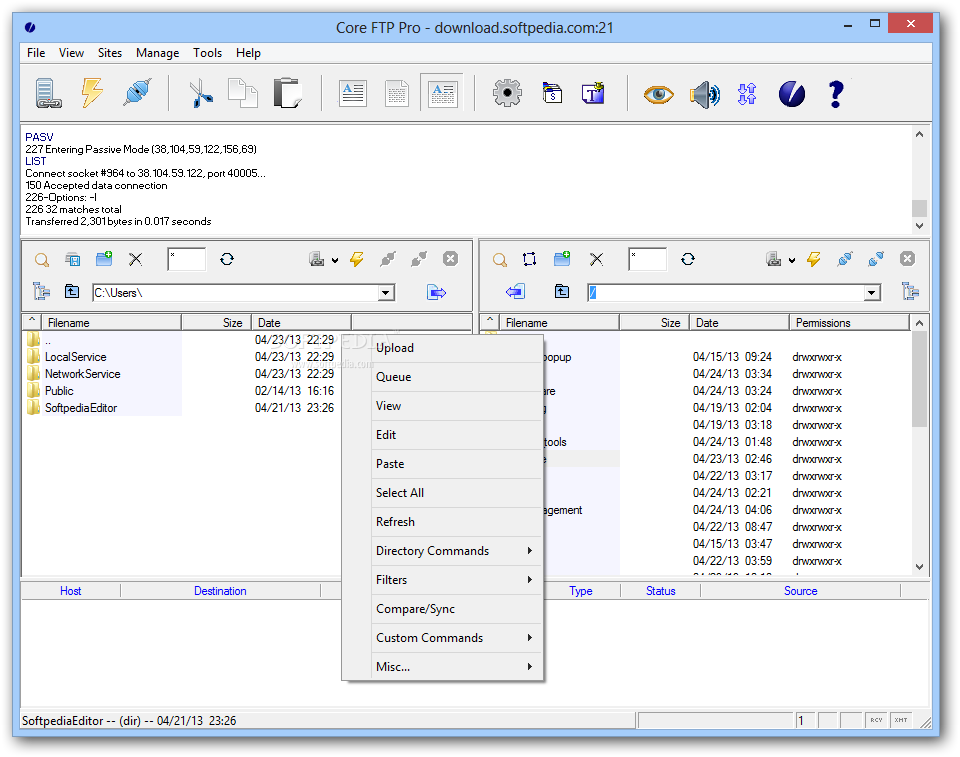This screenshot has height=757, width=960.
Task: Select the LocalService folder
Action: (75, 356)
